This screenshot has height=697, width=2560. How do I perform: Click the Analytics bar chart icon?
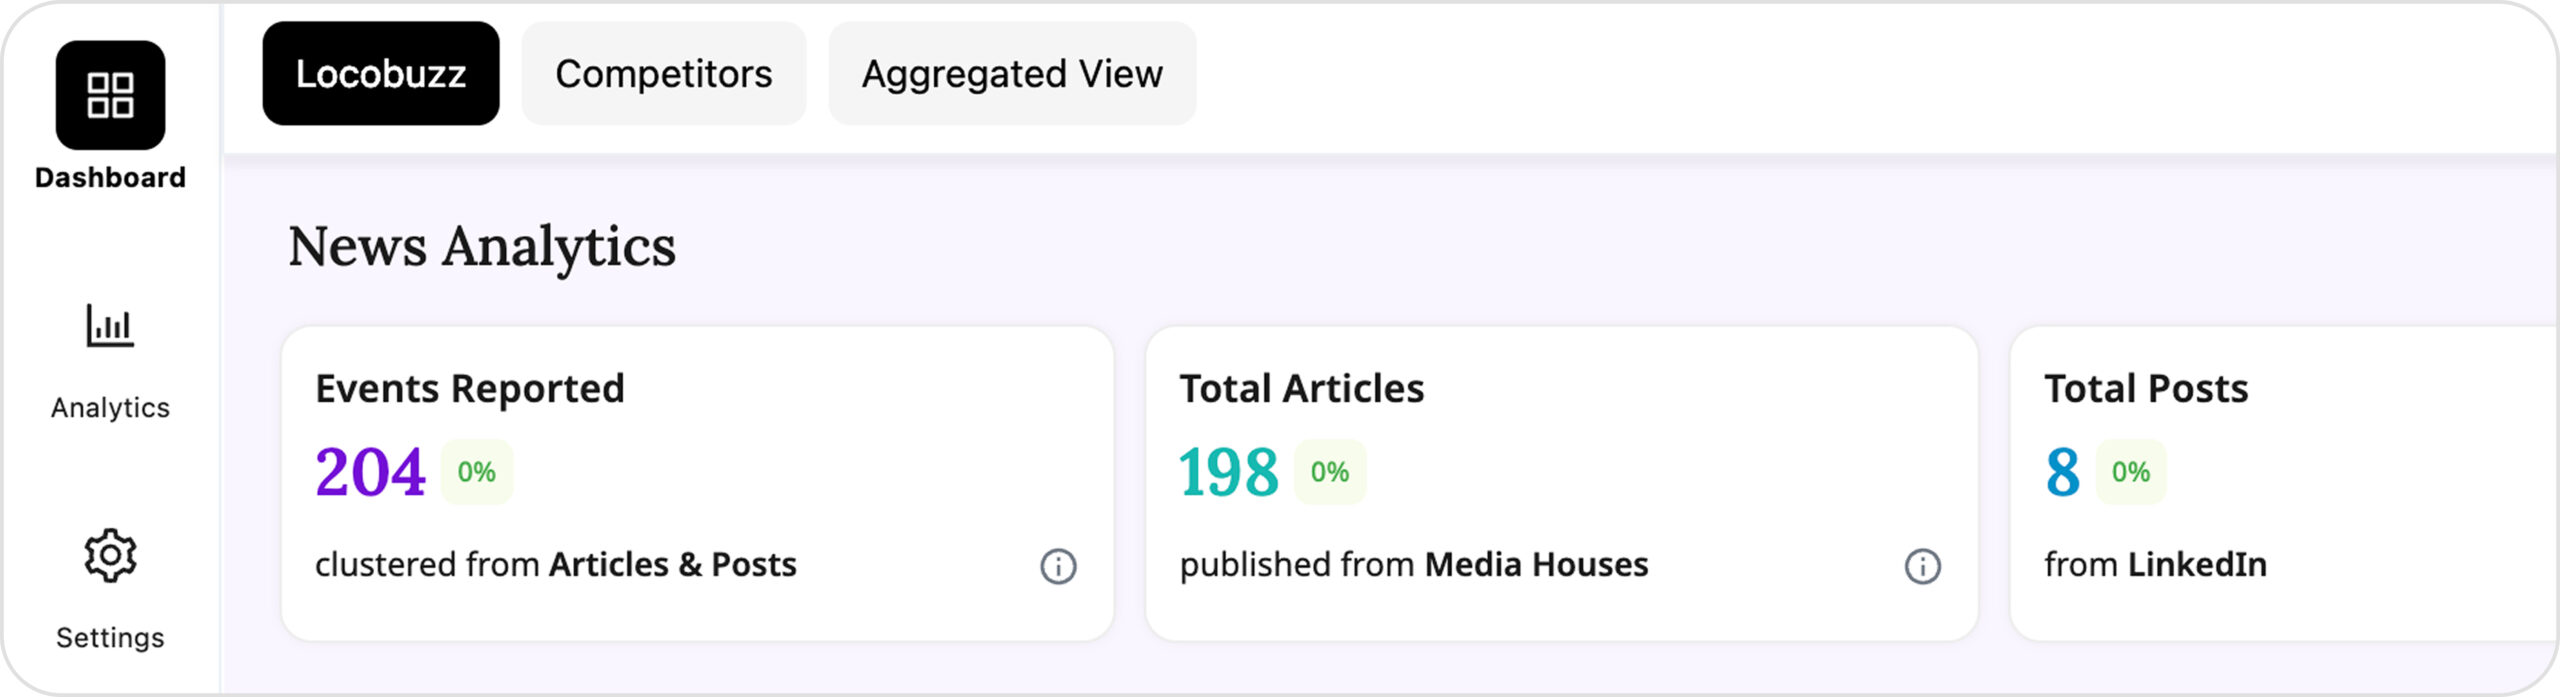(x=110, y=326)
